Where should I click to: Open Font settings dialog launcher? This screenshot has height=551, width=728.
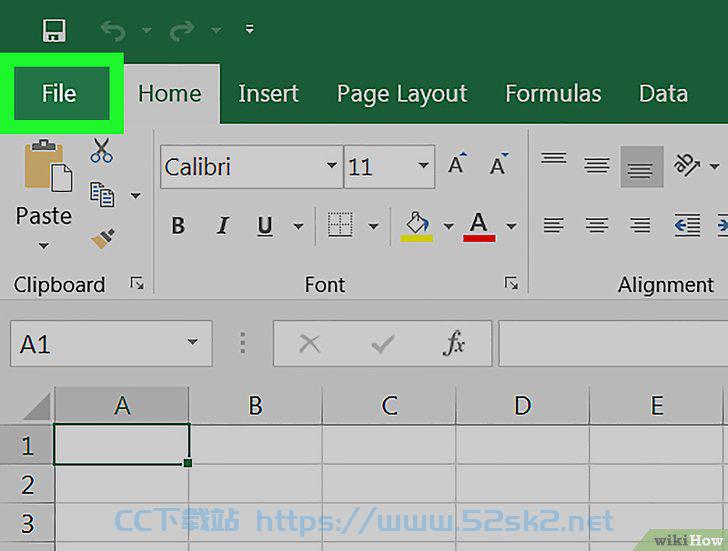click(511, 283)
